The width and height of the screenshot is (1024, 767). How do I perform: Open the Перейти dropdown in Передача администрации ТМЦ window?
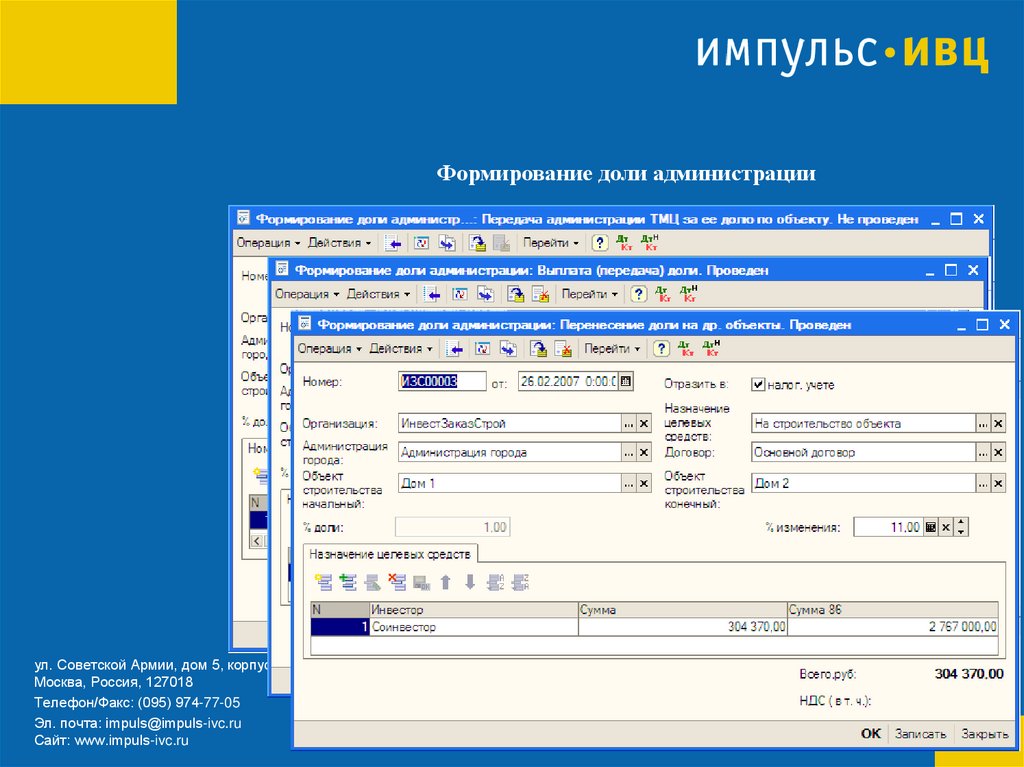tap(551, 243)
